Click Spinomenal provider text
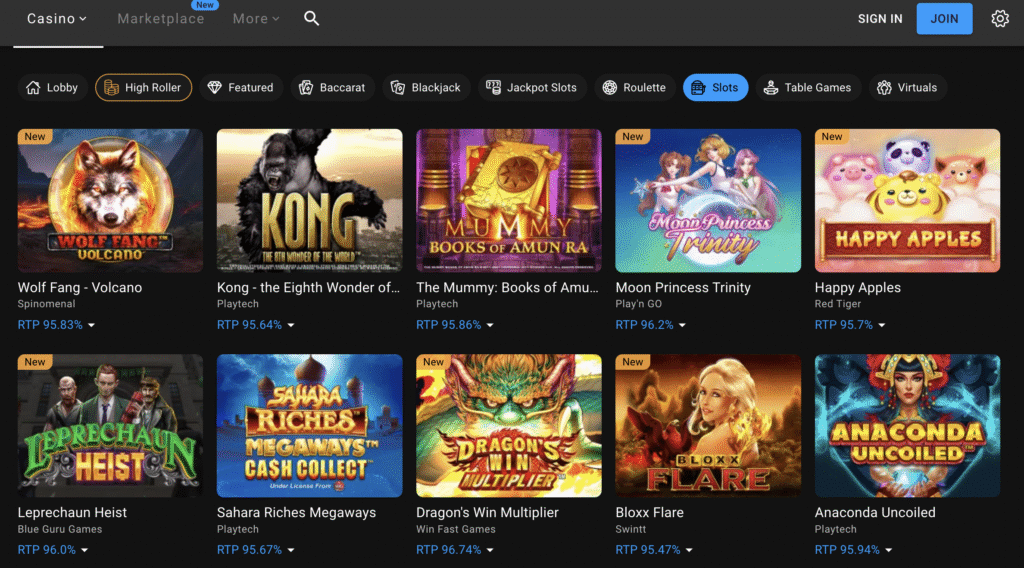The image size is (1024, 568). (46, 304)
